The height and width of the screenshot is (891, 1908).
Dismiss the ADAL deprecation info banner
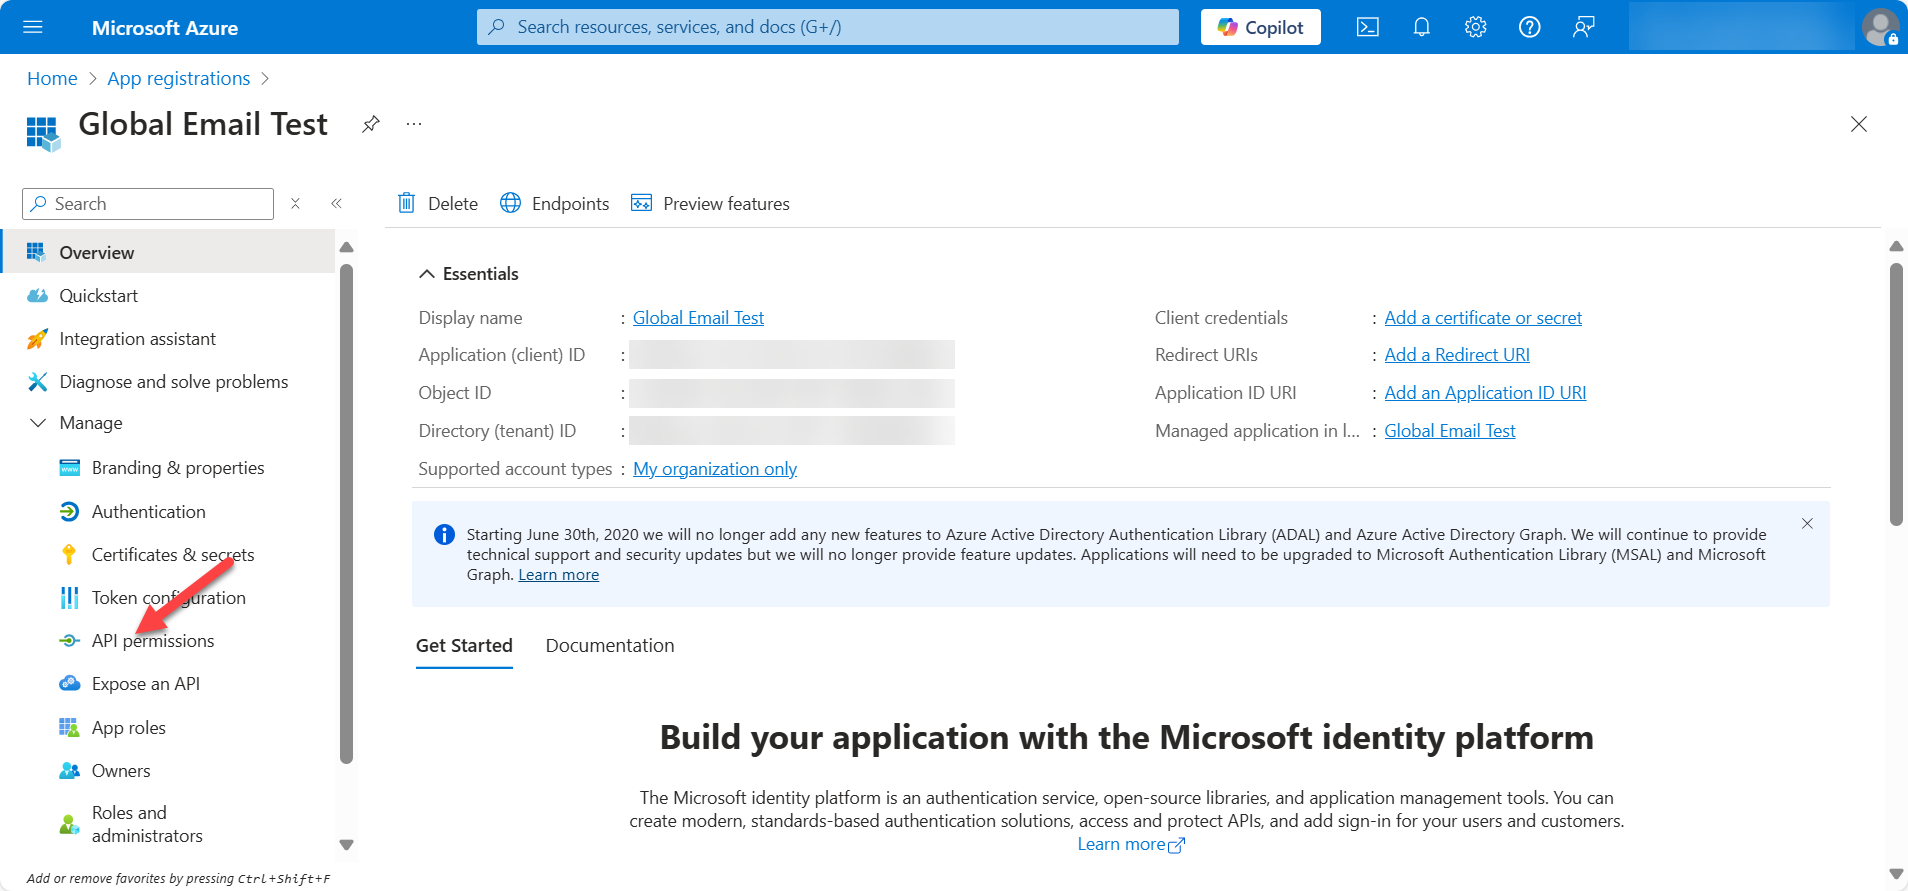1807,523
